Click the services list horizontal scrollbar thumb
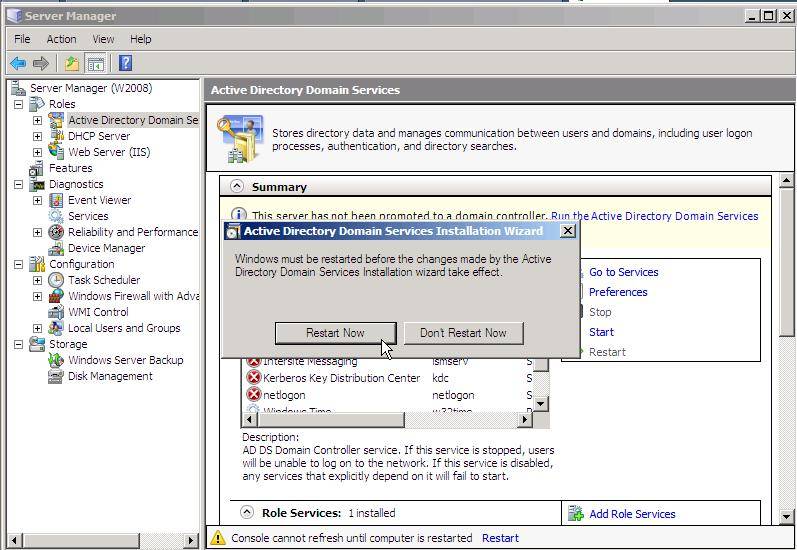797x550 pixels. pyautogui.click(x=331, y=419)
